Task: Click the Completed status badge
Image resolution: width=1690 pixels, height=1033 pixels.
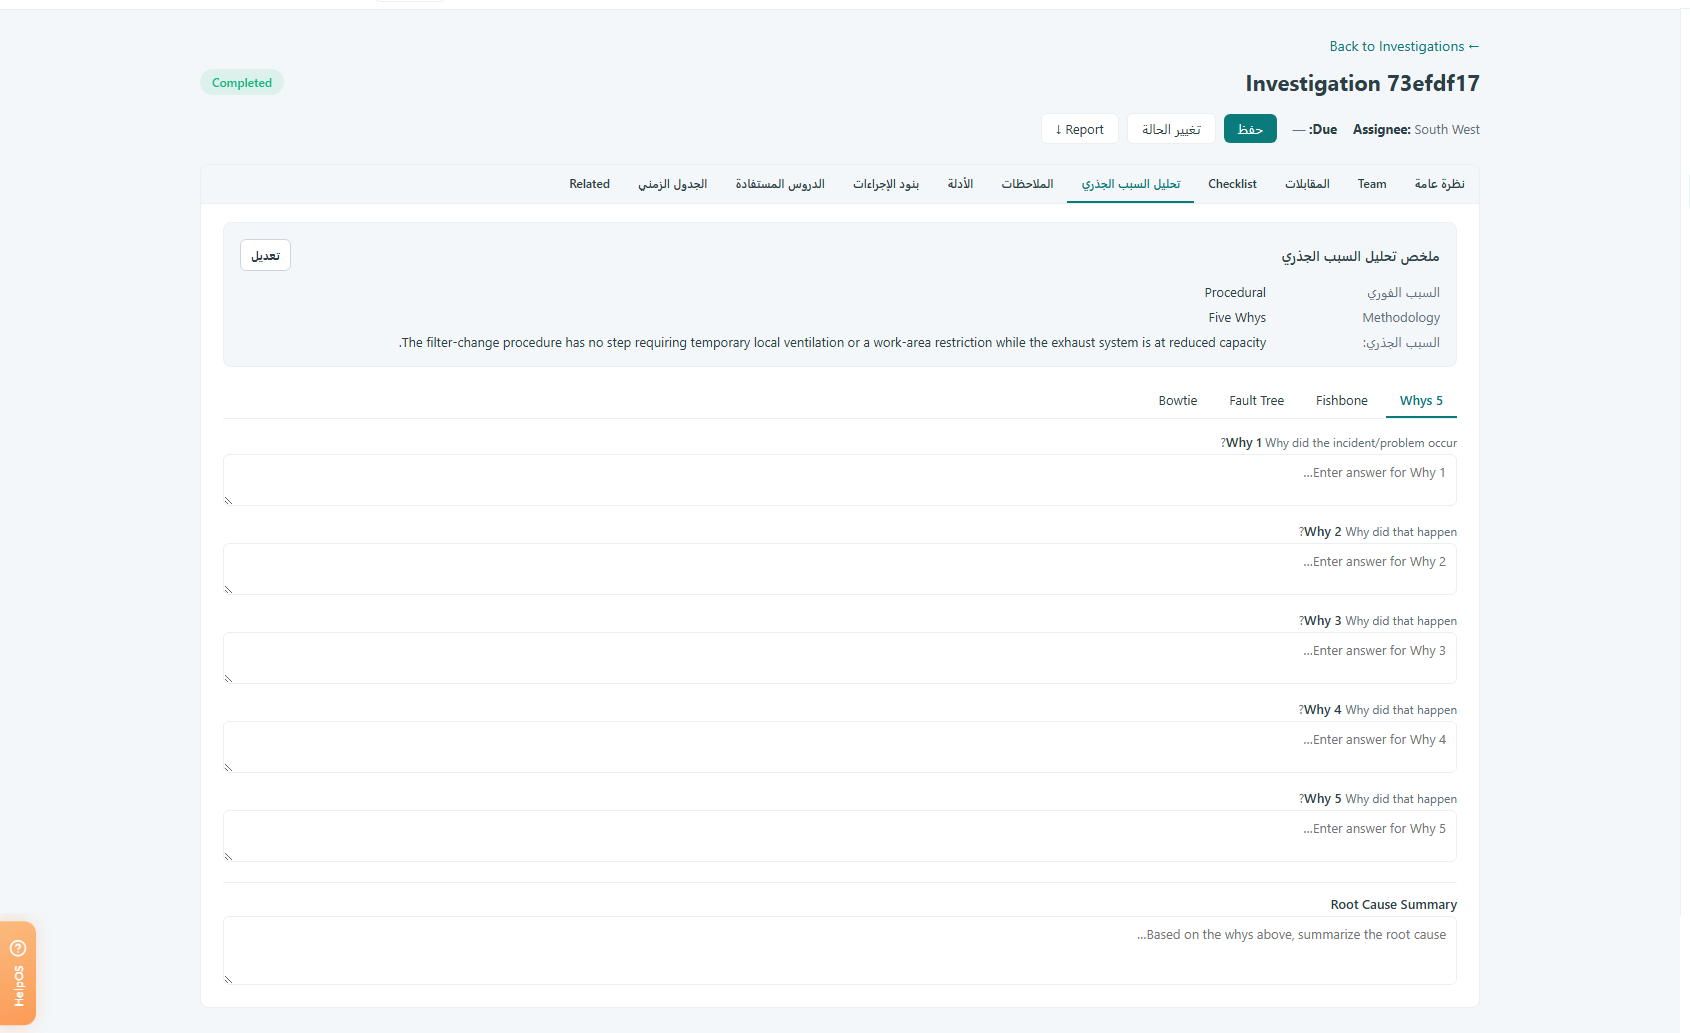Action: tap(242, 82)
